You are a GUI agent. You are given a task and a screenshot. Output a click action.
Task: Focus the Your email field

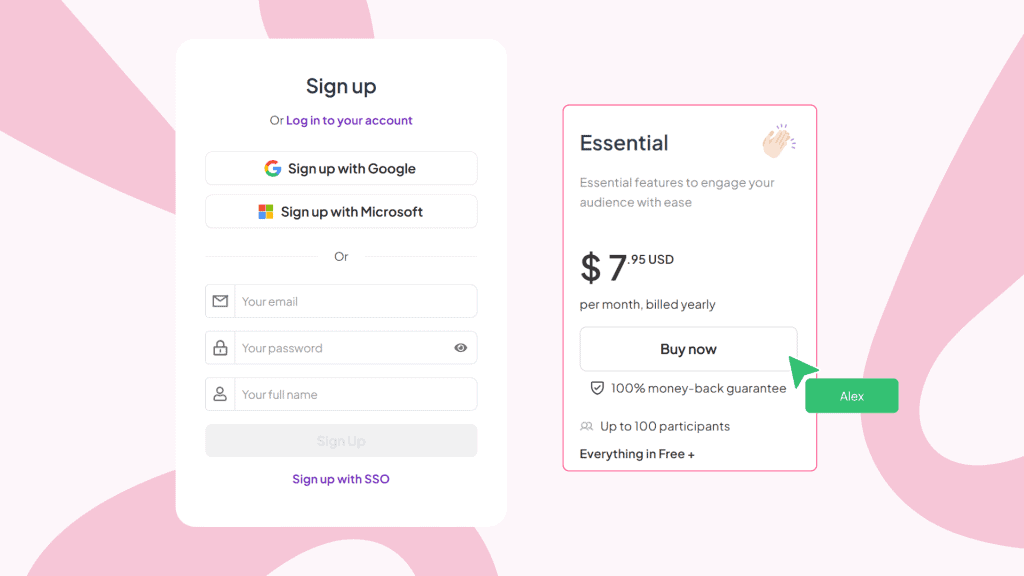(x=355, y=301)
